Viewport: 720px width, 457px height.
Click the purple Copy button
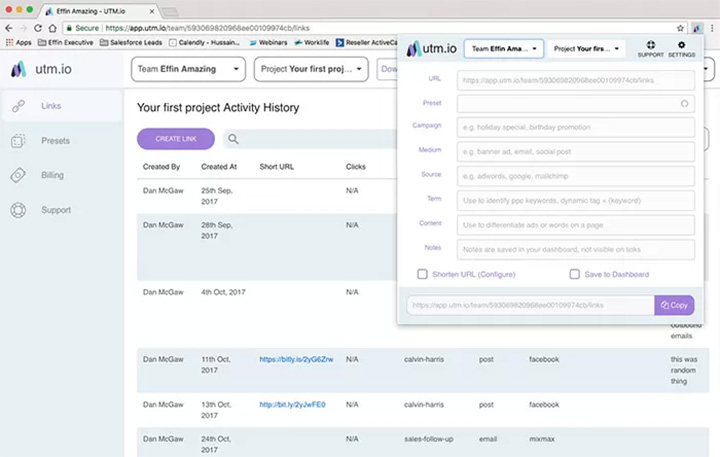click(x=674, y=305)
